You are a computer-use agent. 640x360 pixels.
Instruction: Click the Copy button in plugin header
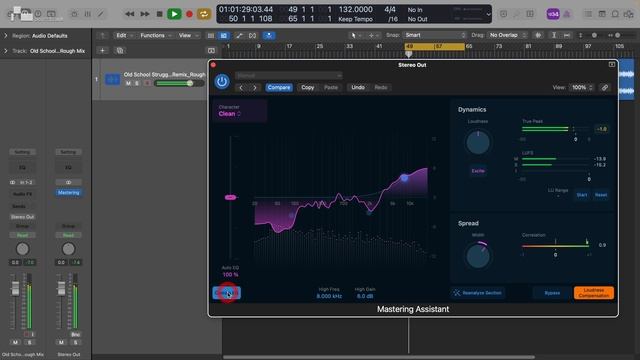[x=308, y=87]
